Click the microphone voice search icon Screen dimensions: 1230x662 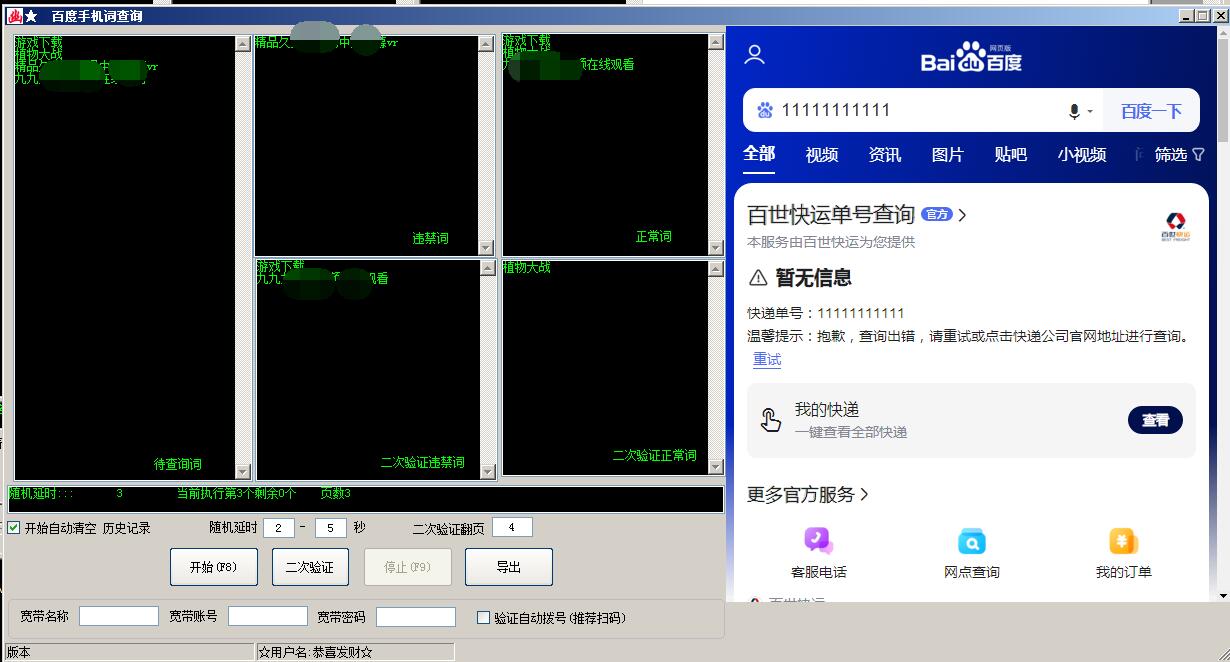(x=1074, y=111)
